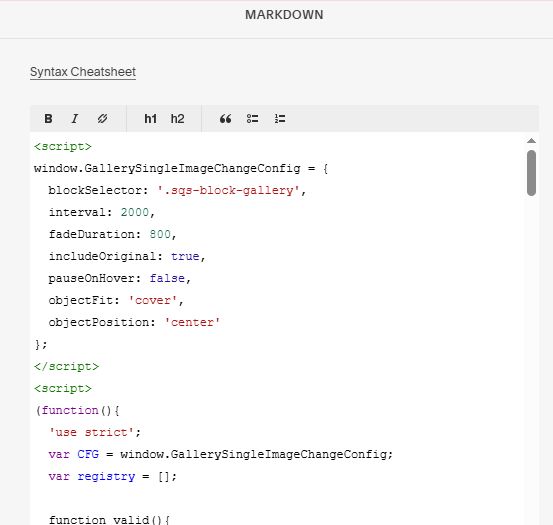
Task: Create a bulleted list
Action: [253, 118]
